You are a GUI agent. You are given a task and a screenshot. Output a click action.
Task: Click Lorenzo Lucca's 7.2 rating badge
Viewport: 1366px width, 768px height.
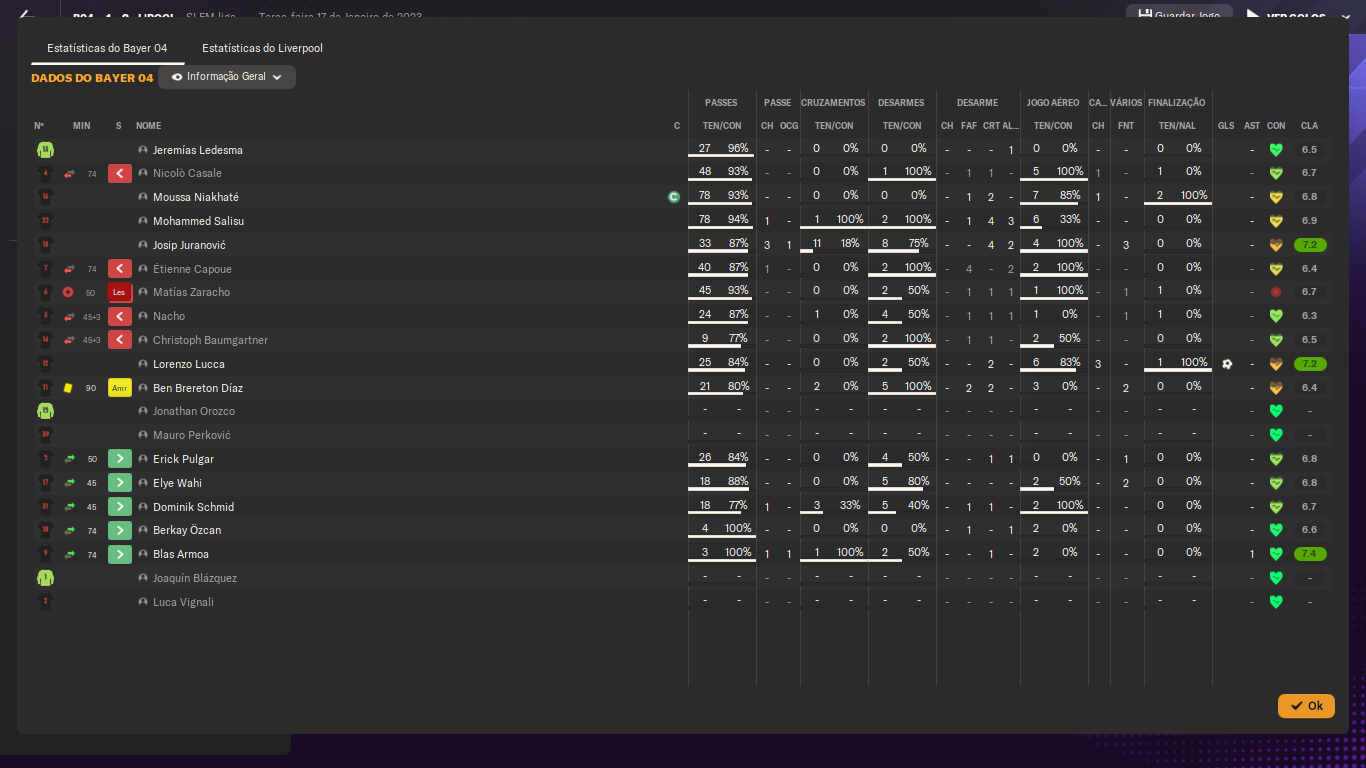tap(1310, 364)
